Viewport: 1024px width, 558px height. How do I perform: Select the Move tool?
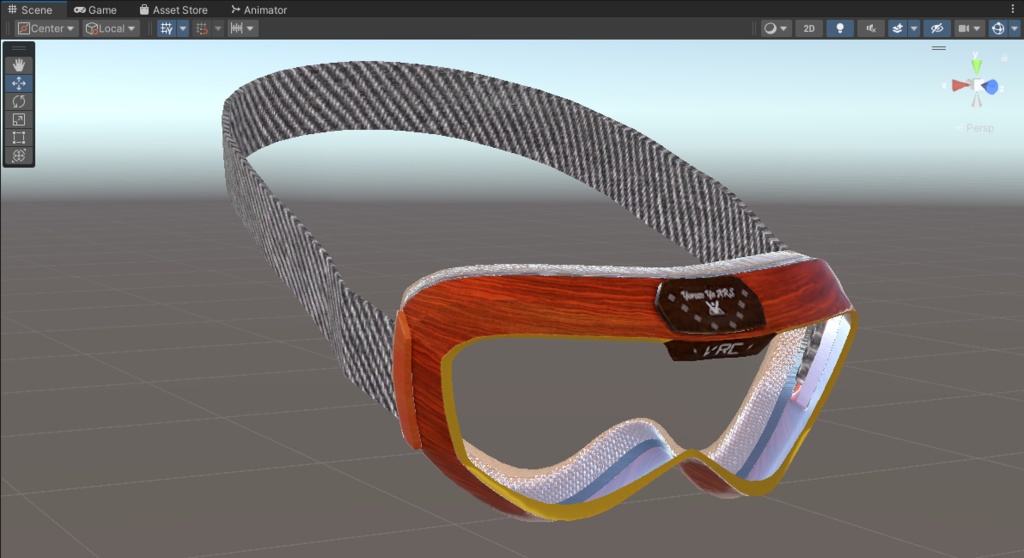18,83
